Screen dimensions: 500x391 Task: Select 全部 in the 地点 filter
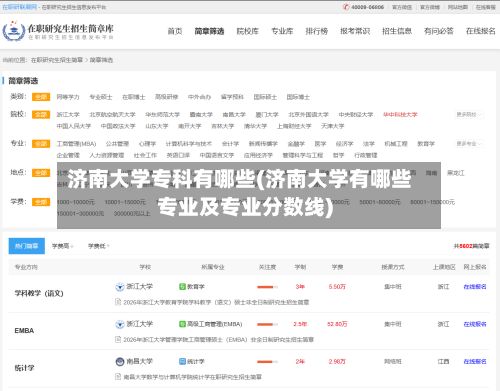click(x=41, y=173)
